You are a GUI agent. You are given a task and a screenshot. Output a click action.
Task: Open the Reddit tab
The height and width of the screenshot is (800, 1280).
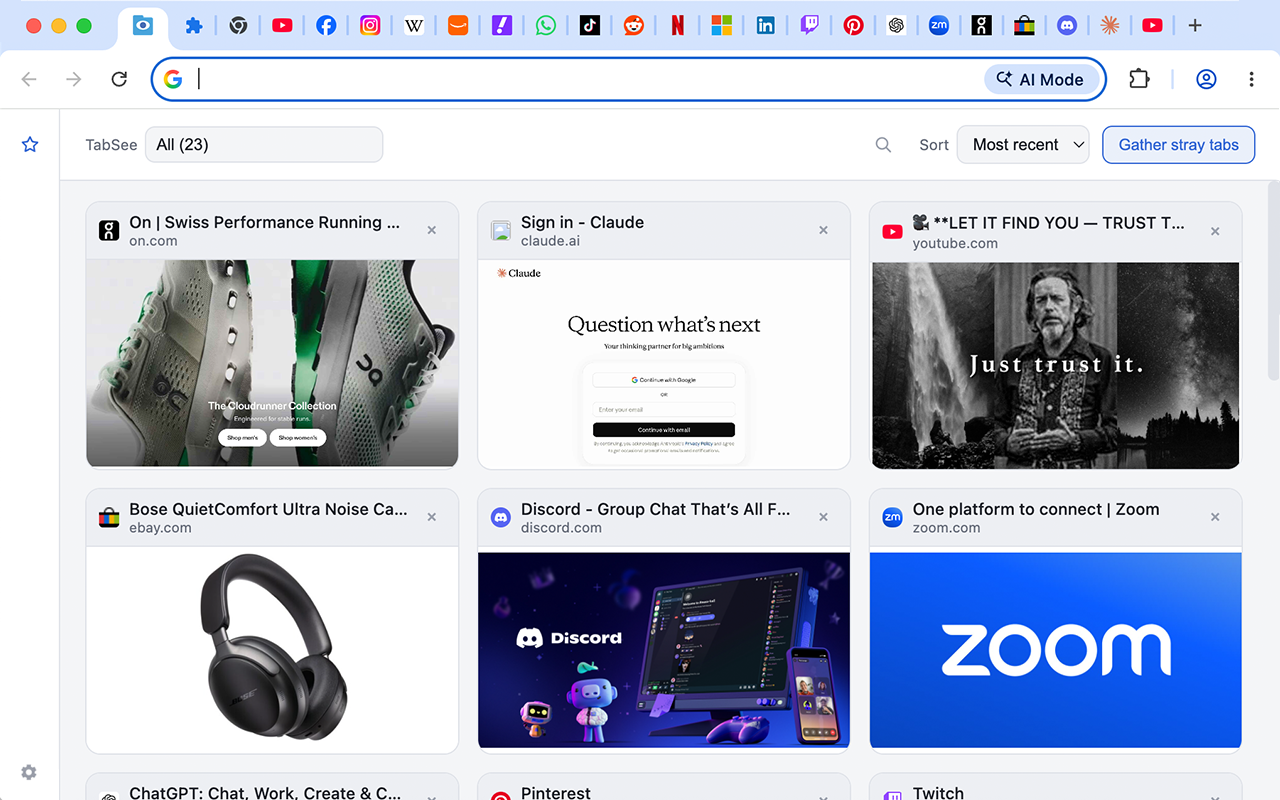(x=634, y=26)
